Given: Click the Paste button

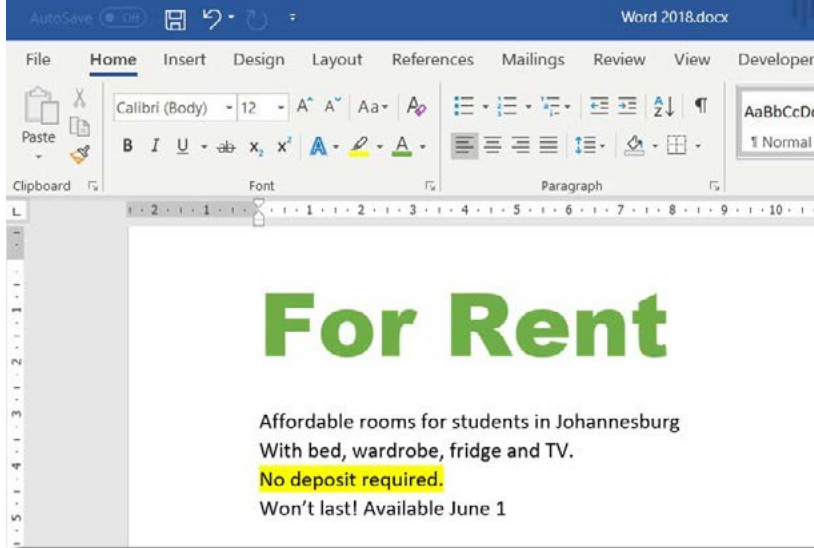Looking at the screenshot, I should 39,115.
